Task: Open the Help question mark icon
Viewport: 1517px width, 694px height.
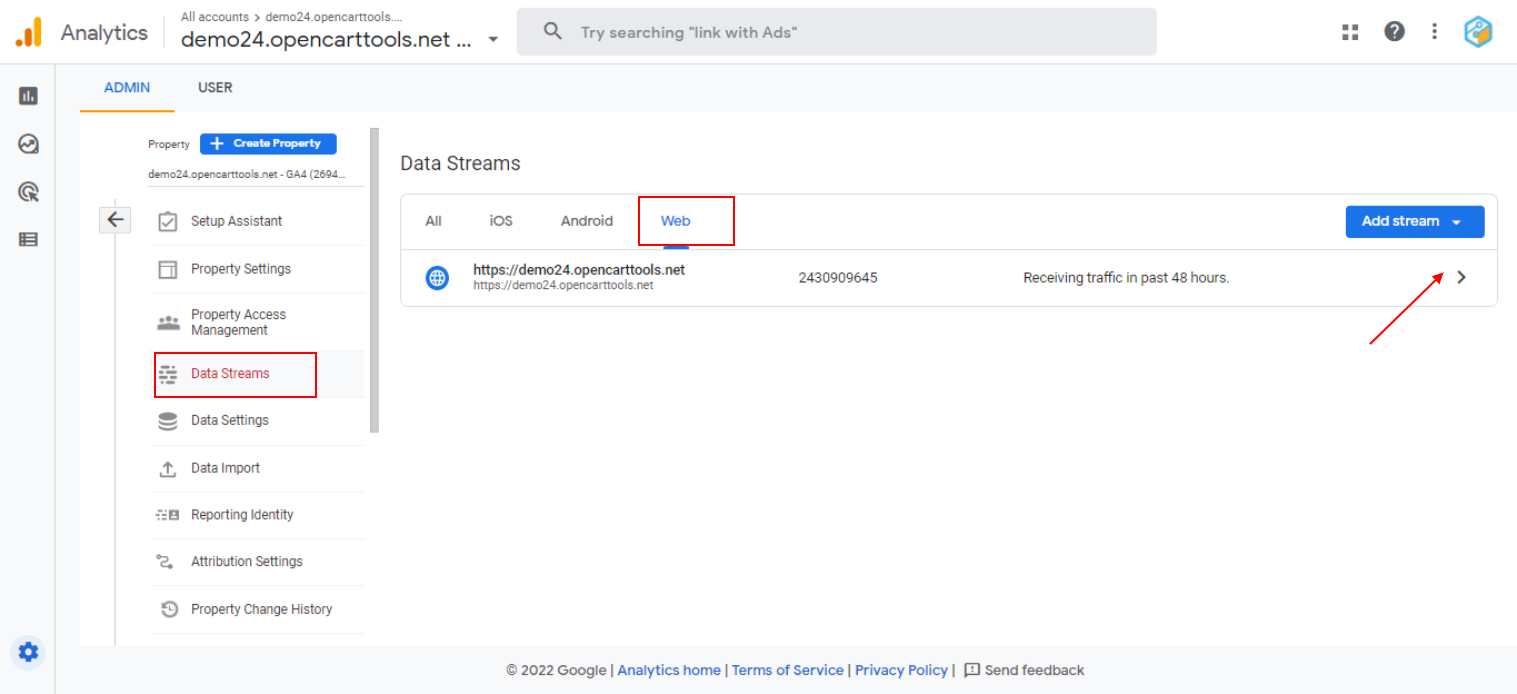Action: (1394, 32)
